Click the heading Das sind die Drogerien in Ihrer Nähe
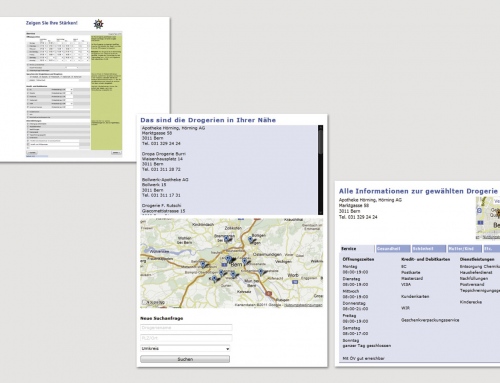The image size is (500, 383). (x=208, y=120)
